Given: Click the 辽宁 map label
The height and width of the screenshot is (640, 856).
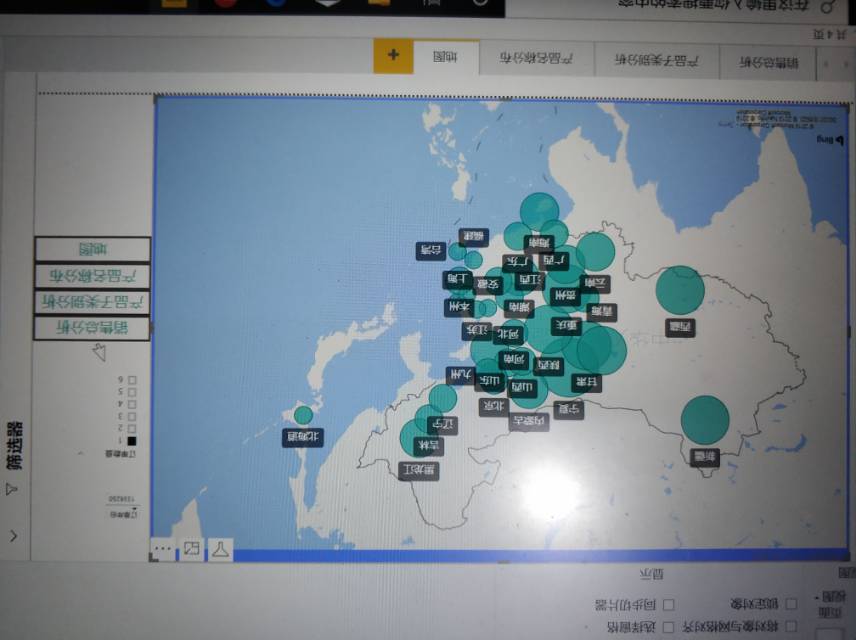Looking at the screenshot, I should coord(443,425).
